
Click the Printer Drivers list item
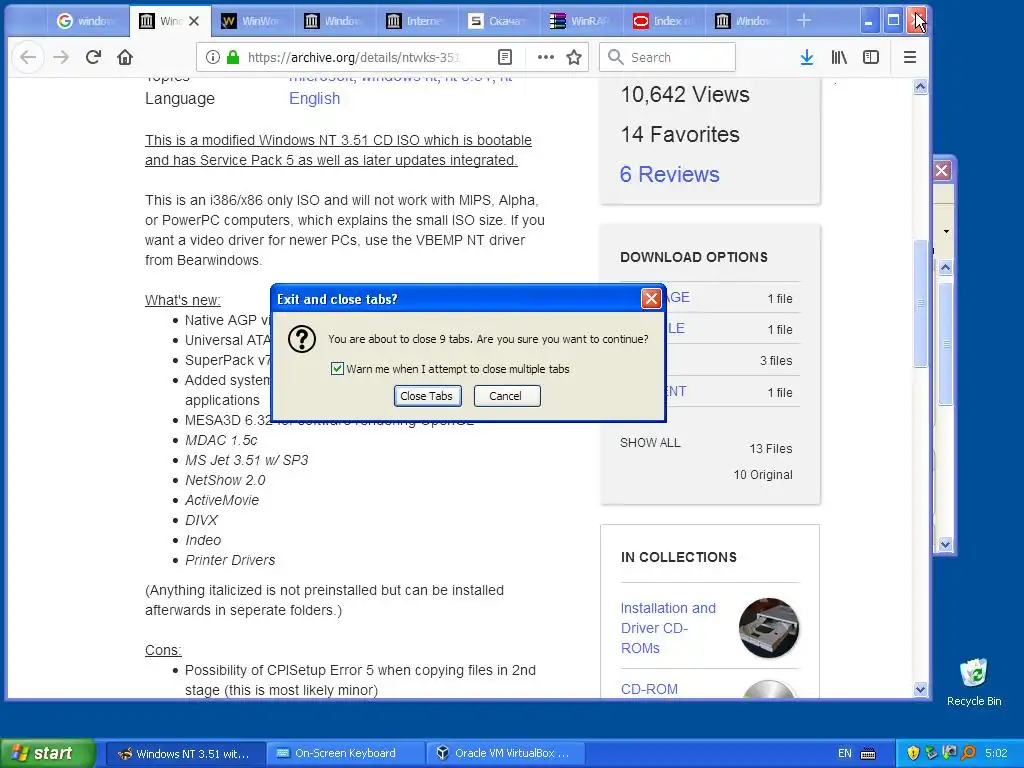(230, 560)
